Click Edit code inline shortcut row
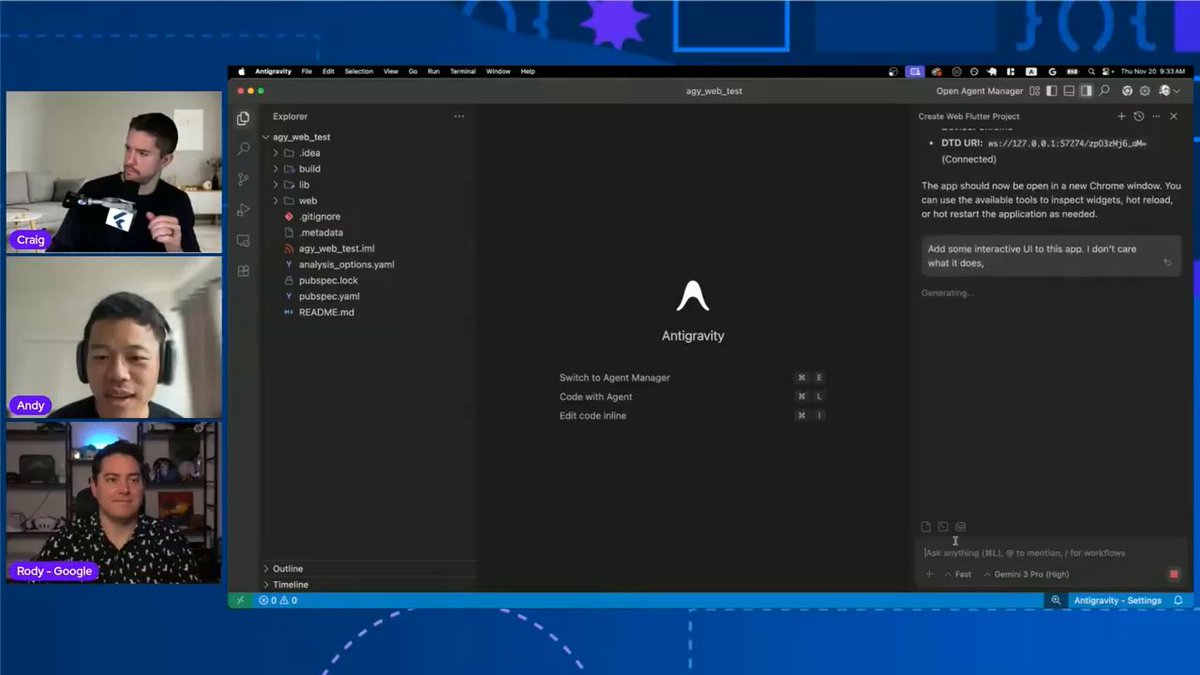Viewport: 1200px width, 675px height. (692, 415)
